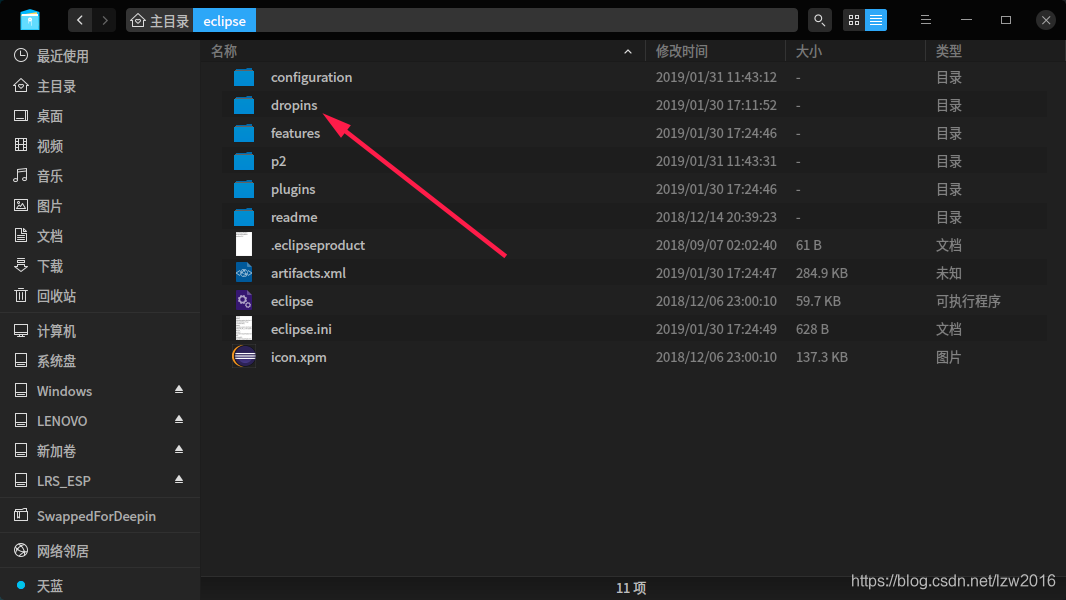Image resolution: width=1066 pixels, height=600 pixels.
Task: Click the Windows drive icon
Action: coord(21,391)
